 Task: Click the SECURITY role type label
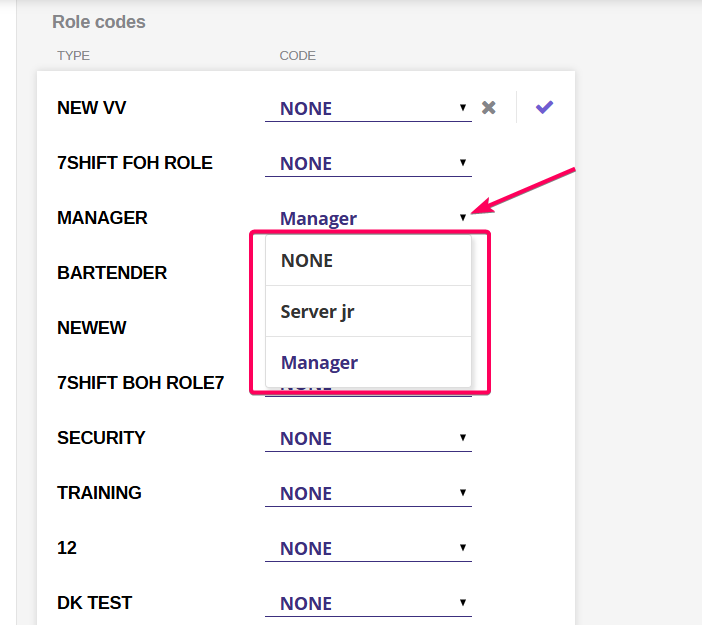pos(101,438)
